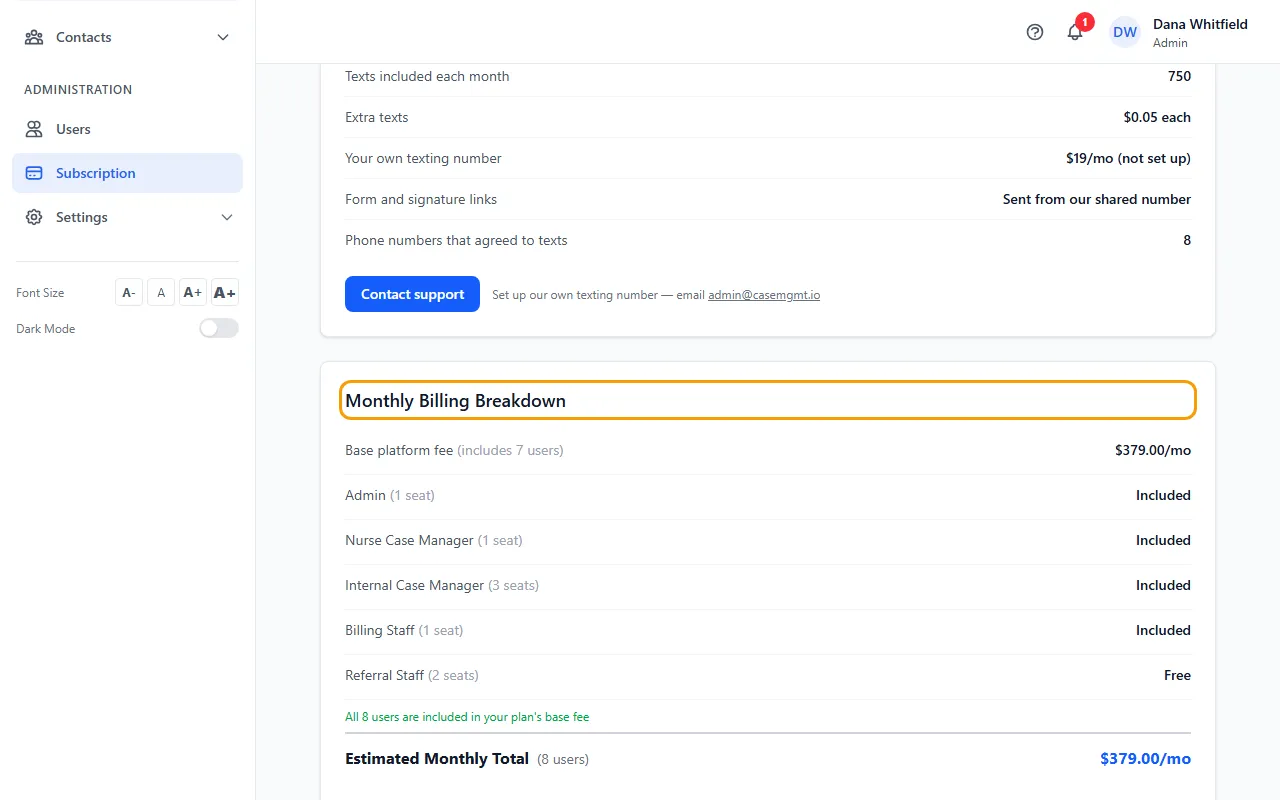Click the $379.00/mo estimated total value
The image size is (1280, 800).
(x=1146, y=759)
